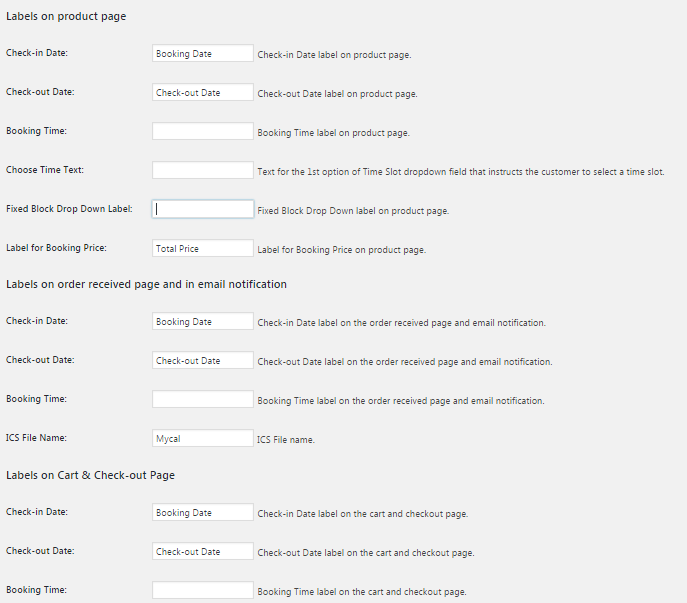This screenshot has width=687, height=603.
Task: Click the 'Labels on product page' heading
Action: (66, 17)
